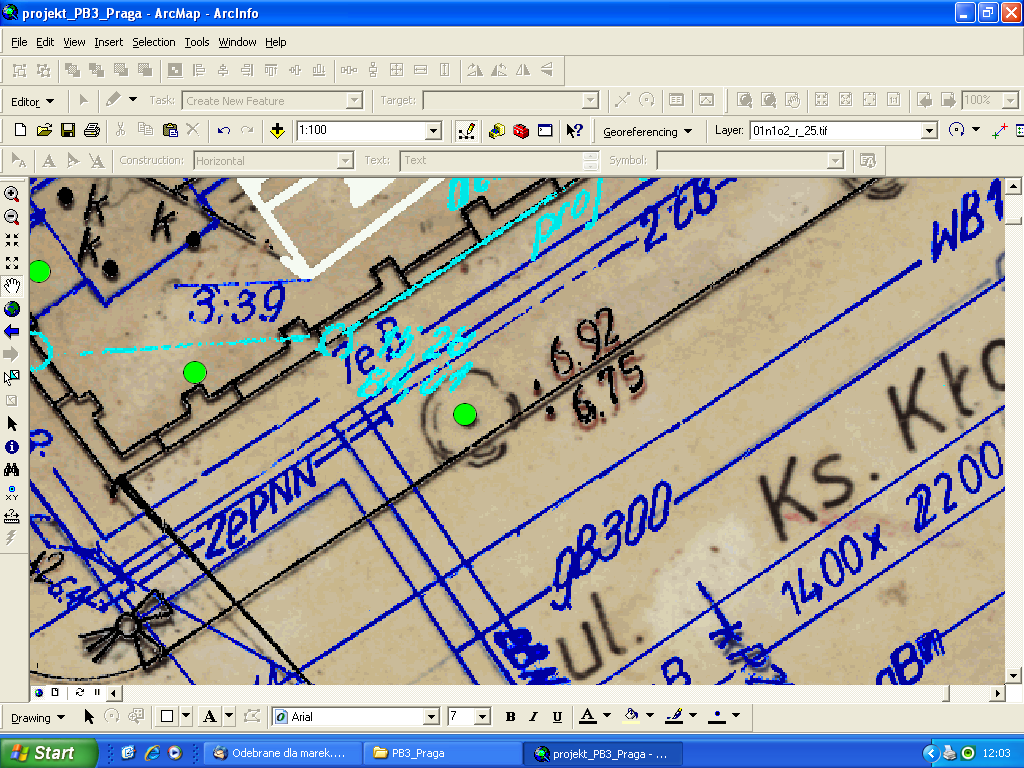Open the Editor dropdown menu
Image resolution: width=1024 pixels, height=768 pixels.
point(32,102)
